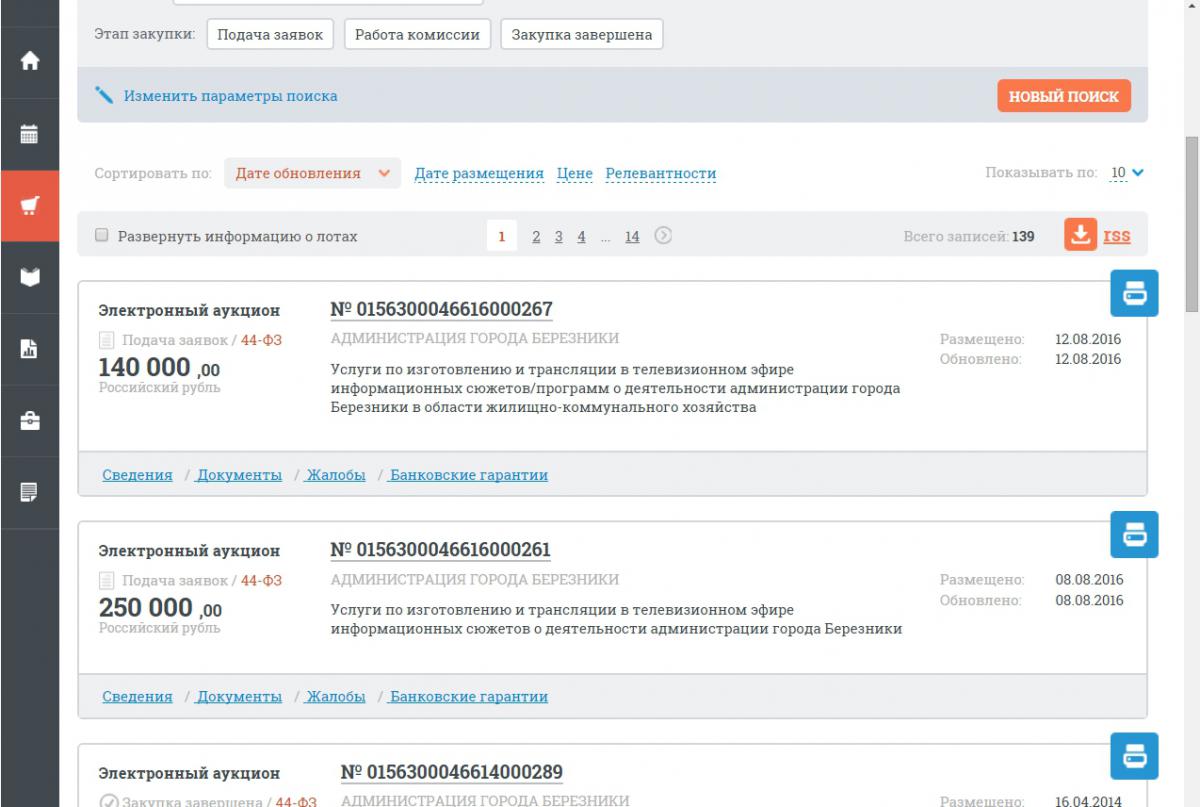
Task: Select the shopping cart icon in the sidebar
Action: click(x=30, y=206)
